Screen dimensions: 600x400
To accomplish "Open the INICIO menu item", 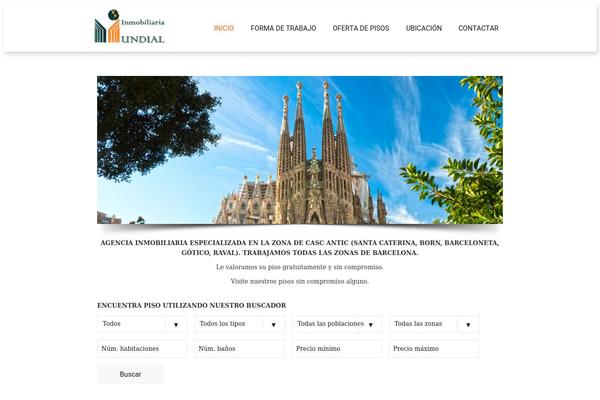I will pyautogui.click(x=224, y=28).
